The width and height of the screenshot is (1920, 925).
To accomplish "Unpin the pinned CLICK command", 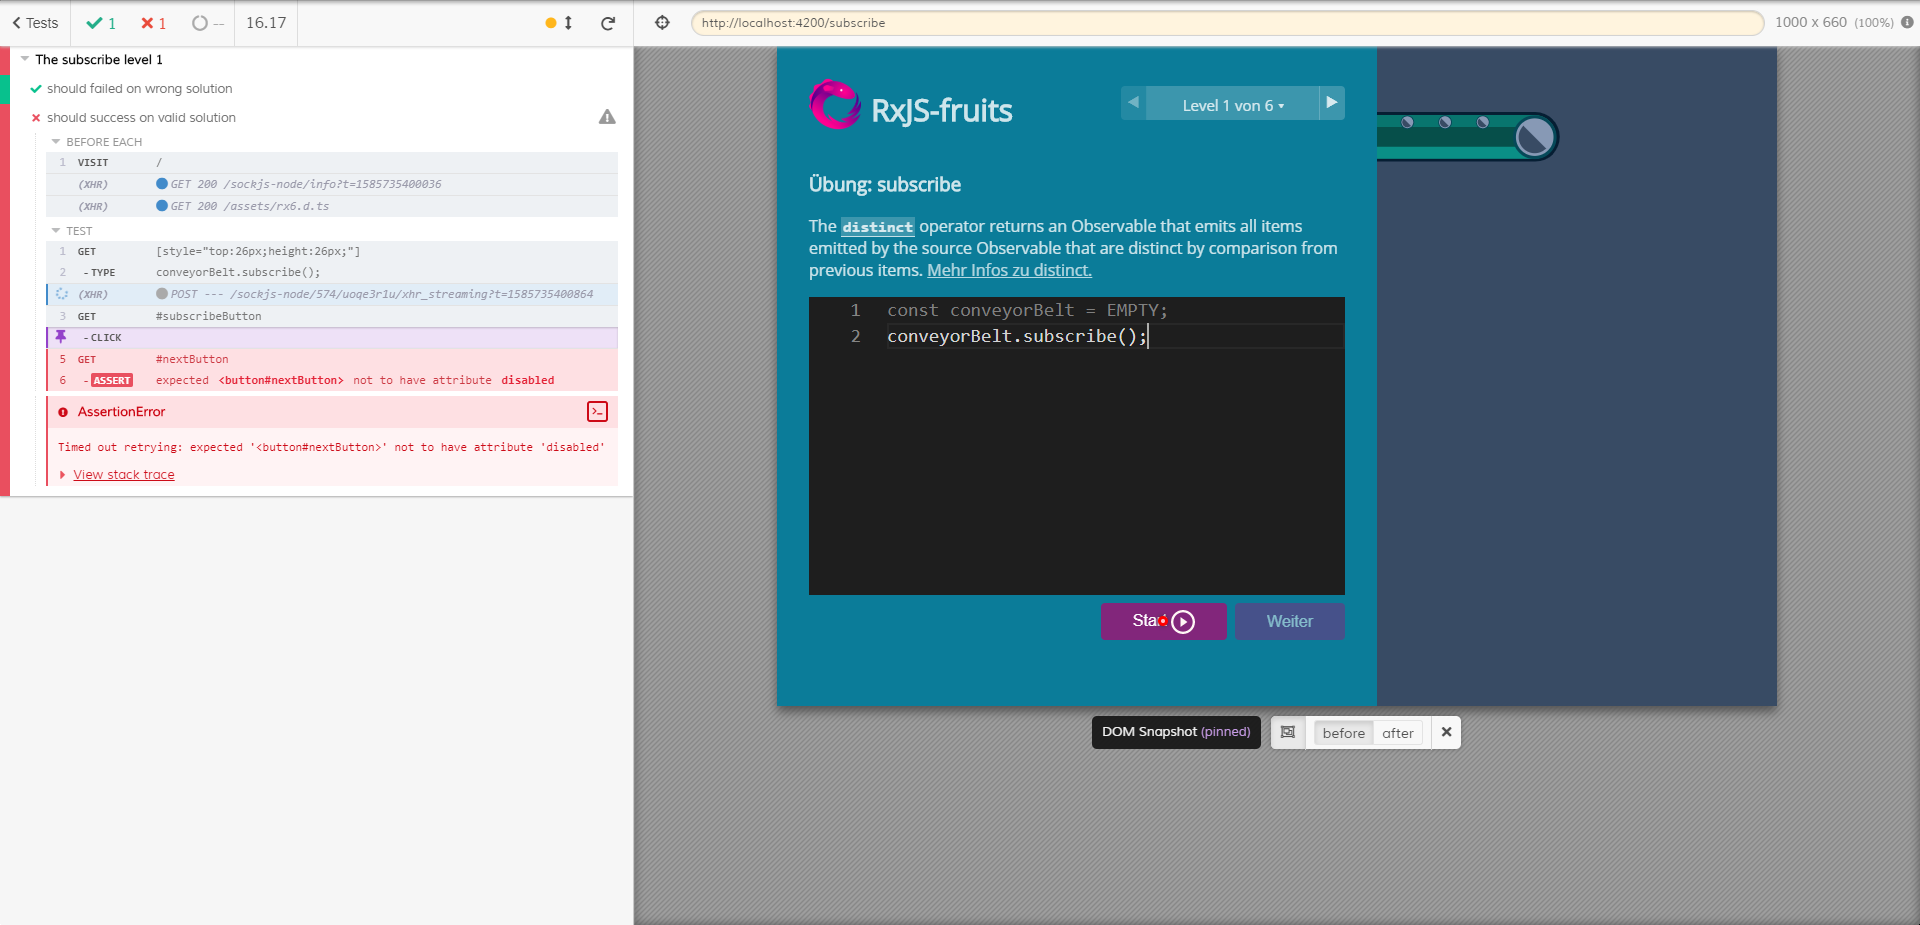I will 61,337.
